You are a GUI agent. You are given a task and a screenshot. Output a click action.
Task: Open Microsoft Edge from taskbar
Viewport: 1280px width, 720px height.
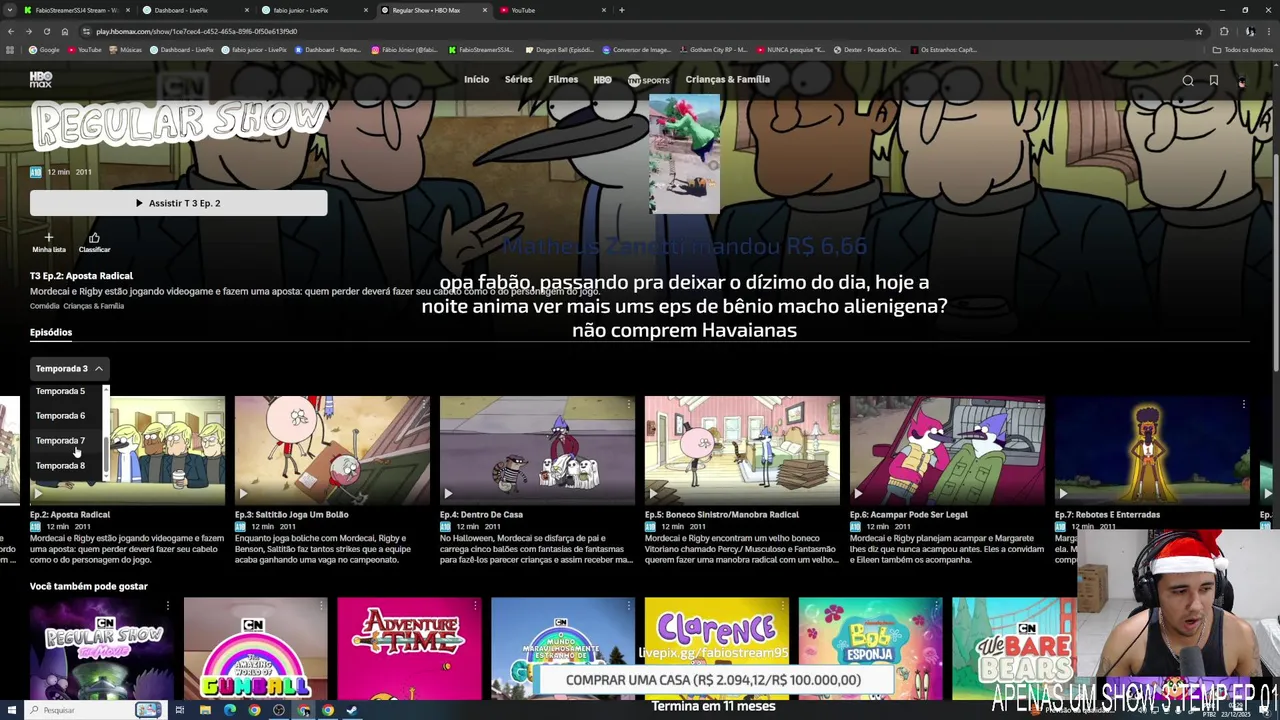[x=230, y=710]
